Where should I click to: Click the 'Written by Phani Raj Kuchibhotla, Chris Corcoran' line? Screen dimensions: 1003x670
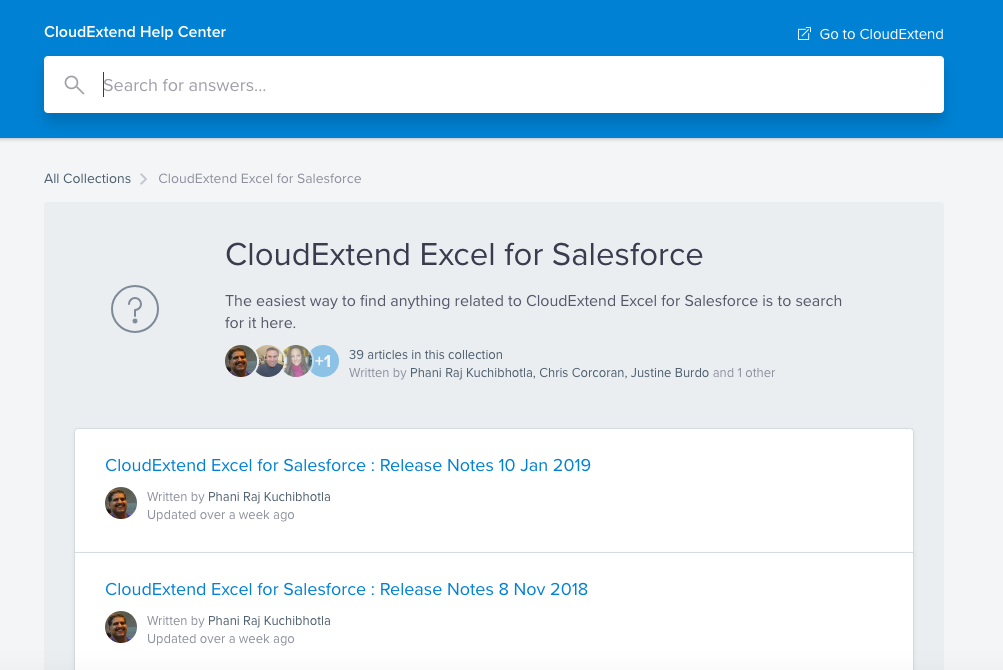[562, 372]
